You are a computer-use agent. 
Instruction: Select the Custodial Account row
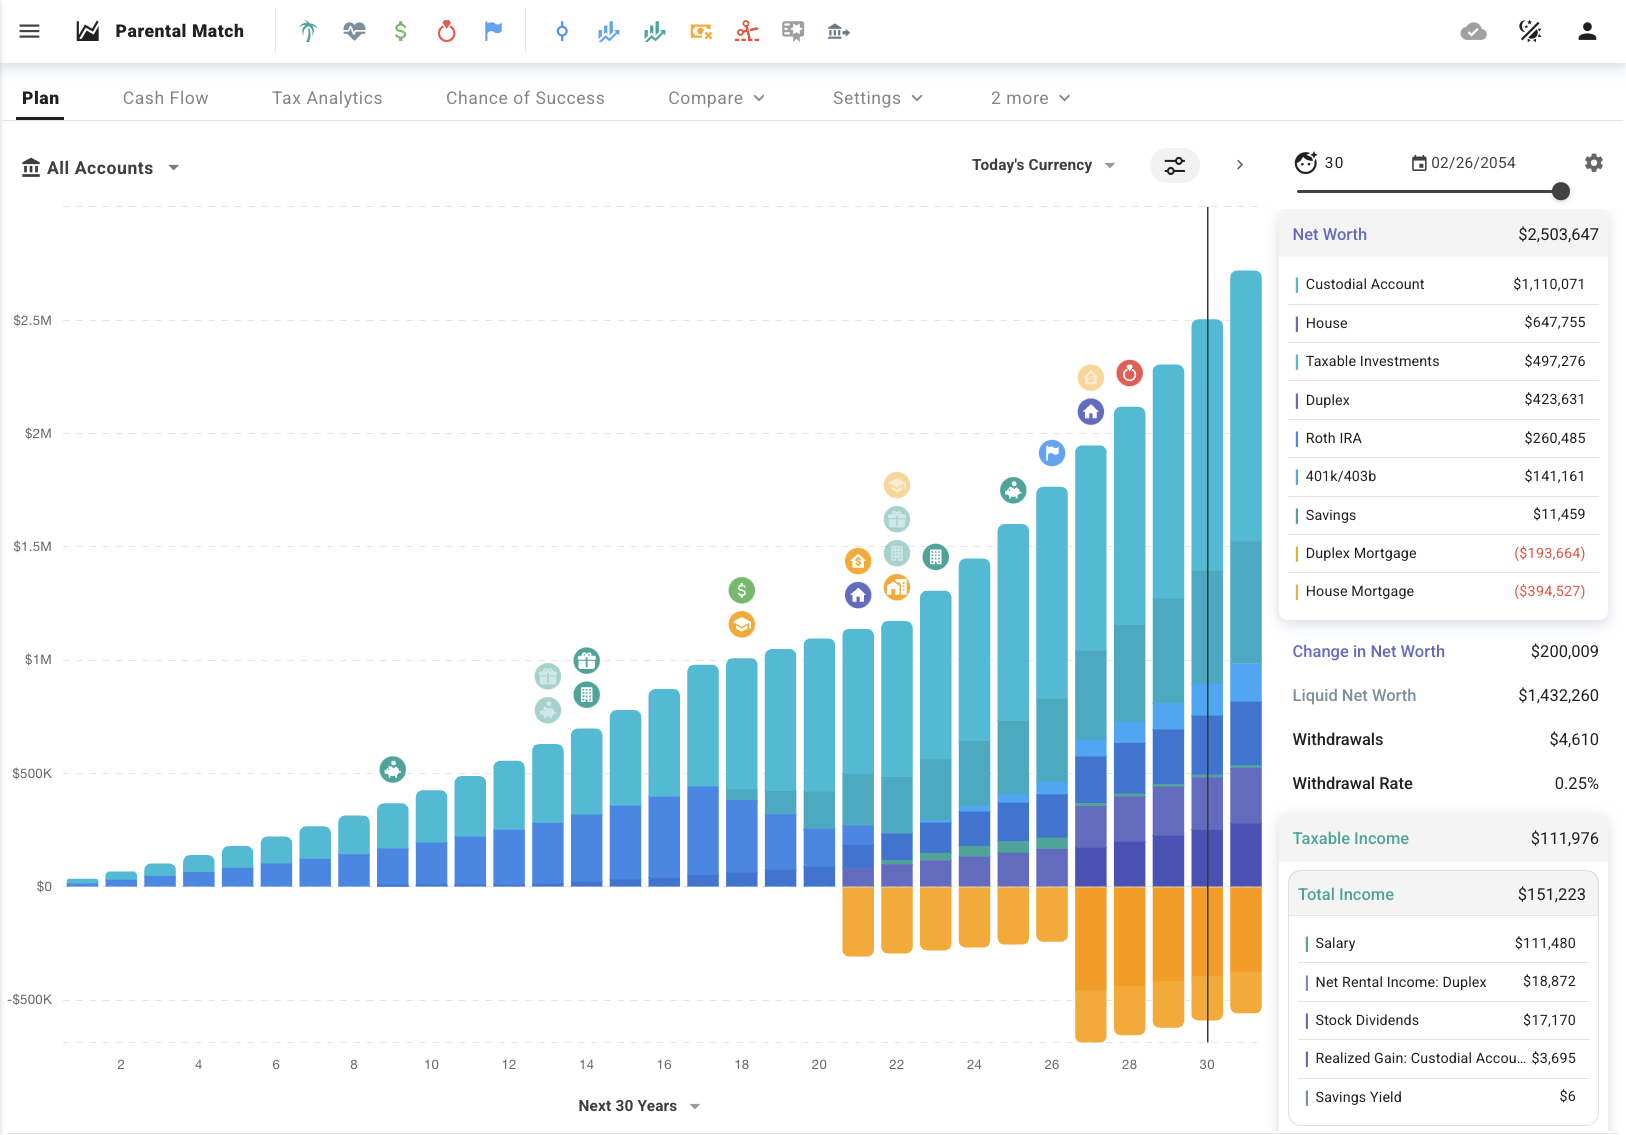click(1444, 284)
